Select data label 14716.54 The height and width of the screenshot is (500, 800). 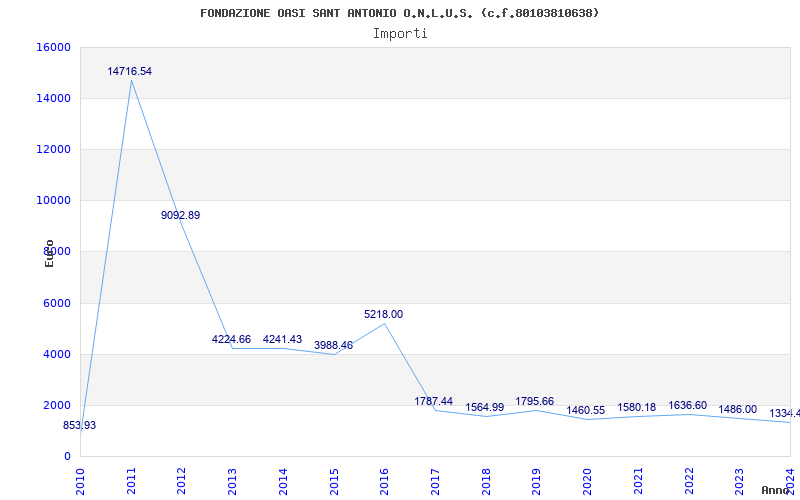[x=130, y=71]
